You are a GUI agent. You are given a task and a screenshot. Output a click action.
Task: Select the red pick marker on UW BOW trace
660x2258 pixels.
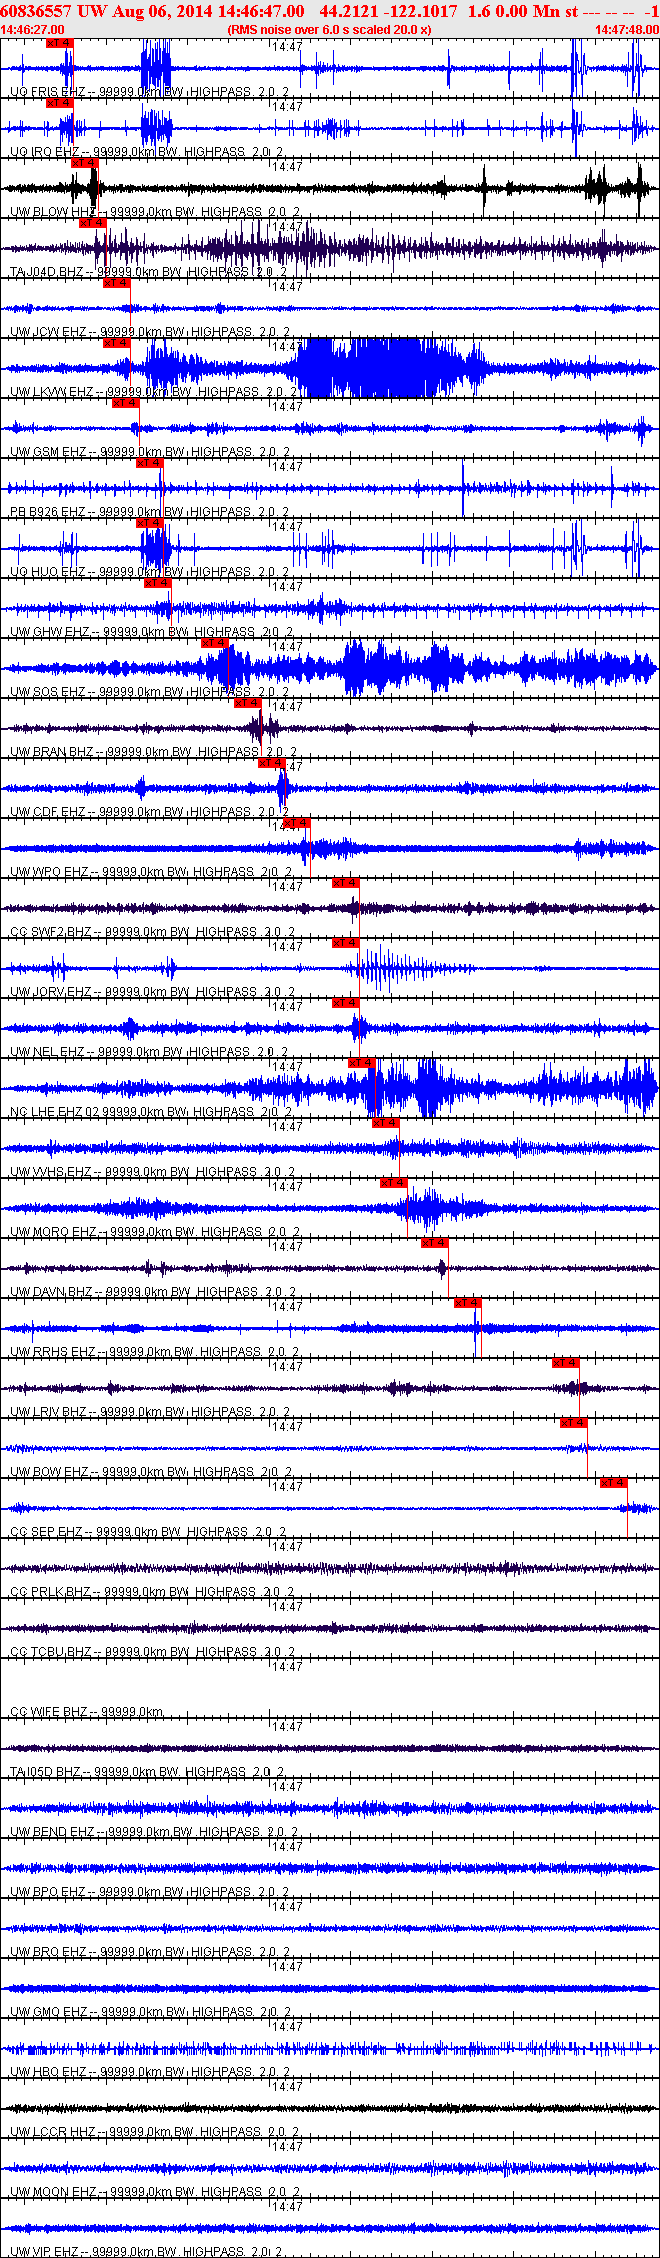(574, 1423)
